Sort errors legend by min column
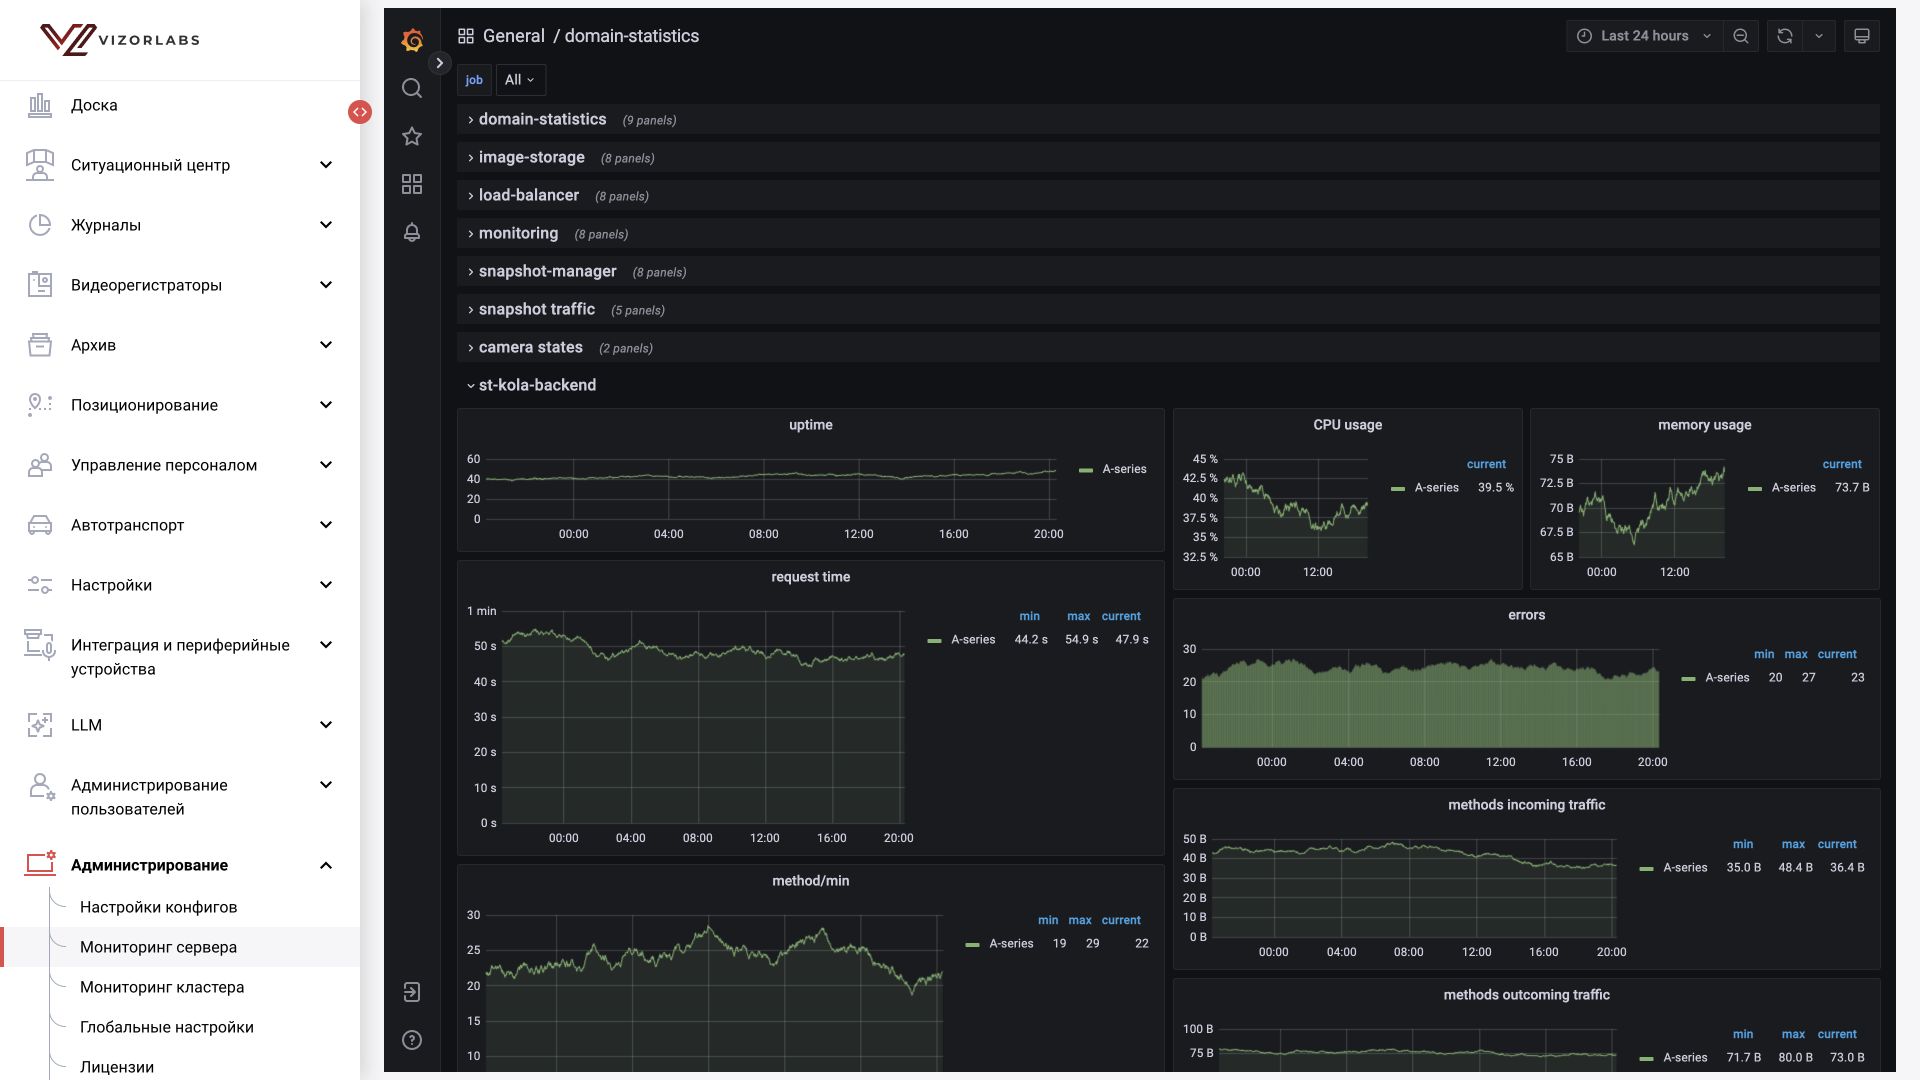1920x1080 pixels. (x=1764, y=654)
